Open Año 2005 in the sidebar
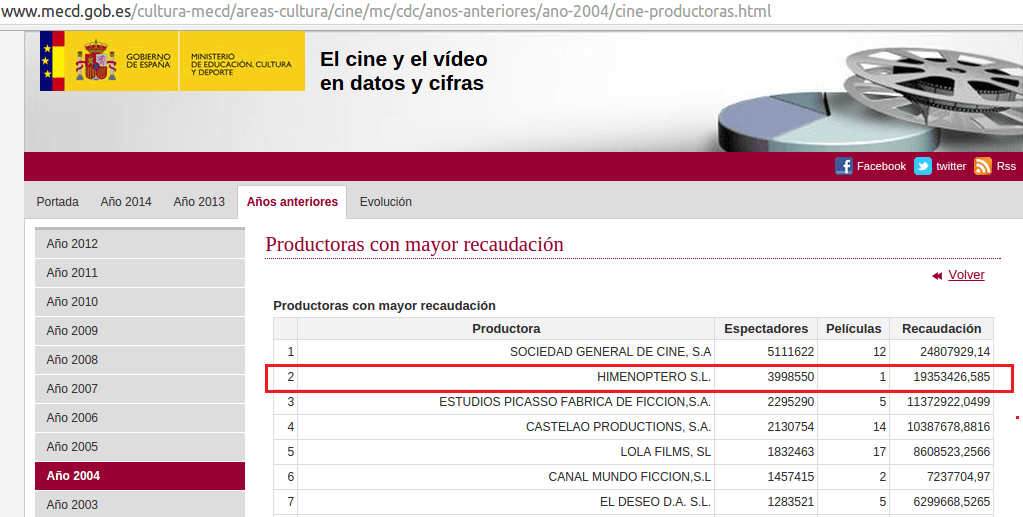1023x517 pixels. click(x=72, y=447)
